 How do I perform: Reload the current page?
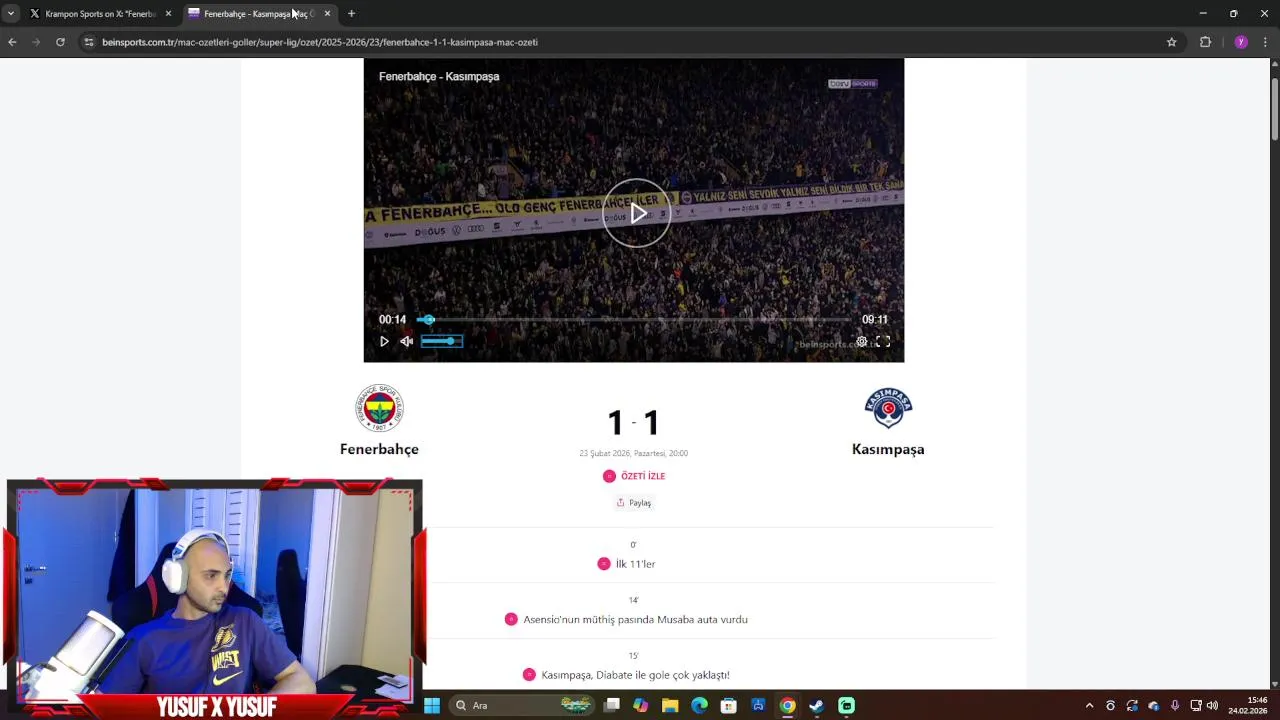pyautogui.click(x=60, y=42)
